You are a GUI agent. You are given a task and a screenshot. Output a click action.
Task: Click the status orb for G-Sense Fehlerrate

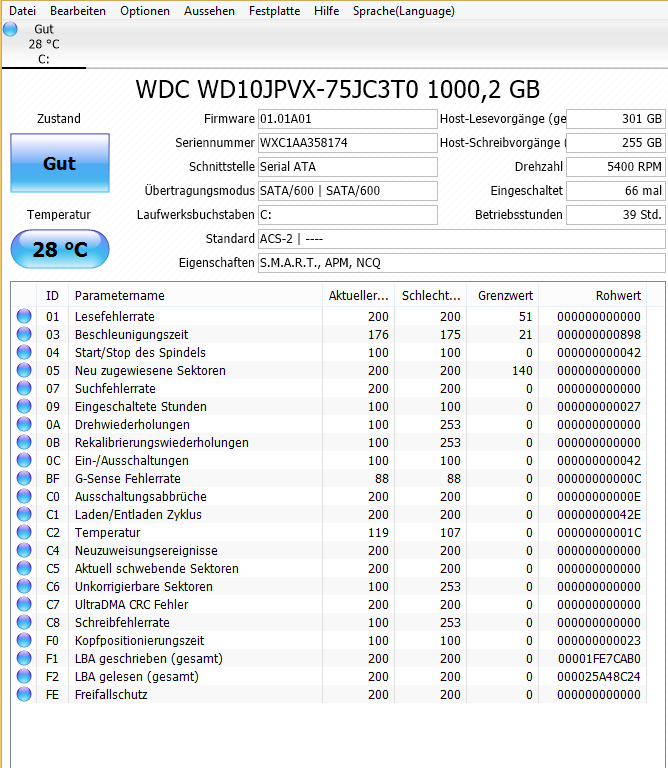[24, 479]
